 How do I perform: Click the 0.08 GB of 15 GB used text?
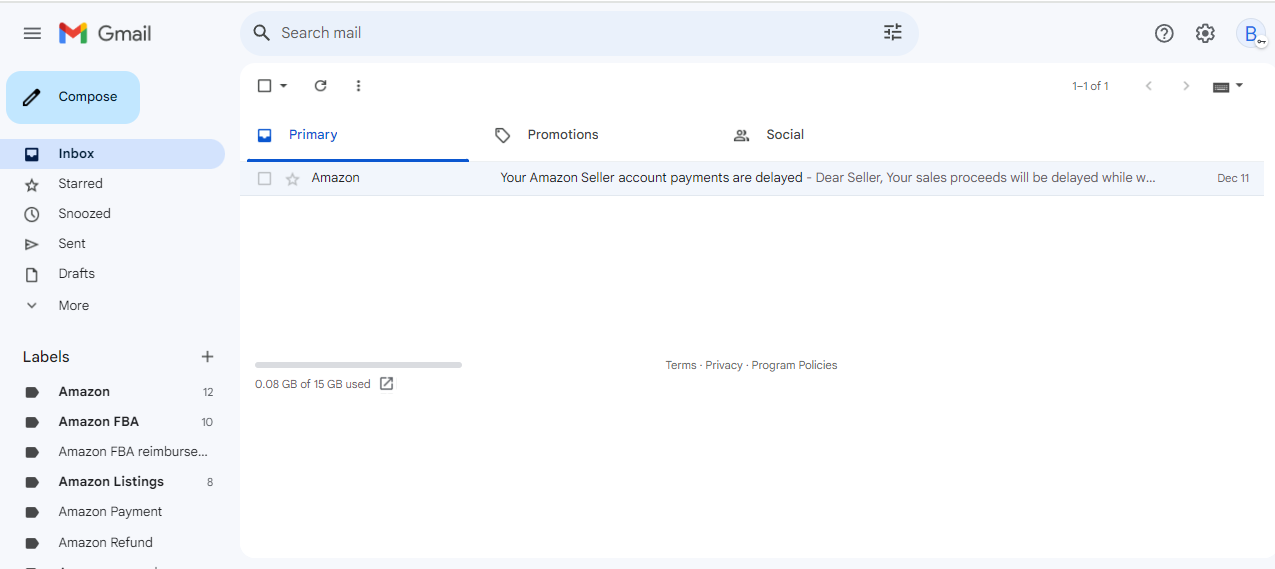[x=313, y=385]
